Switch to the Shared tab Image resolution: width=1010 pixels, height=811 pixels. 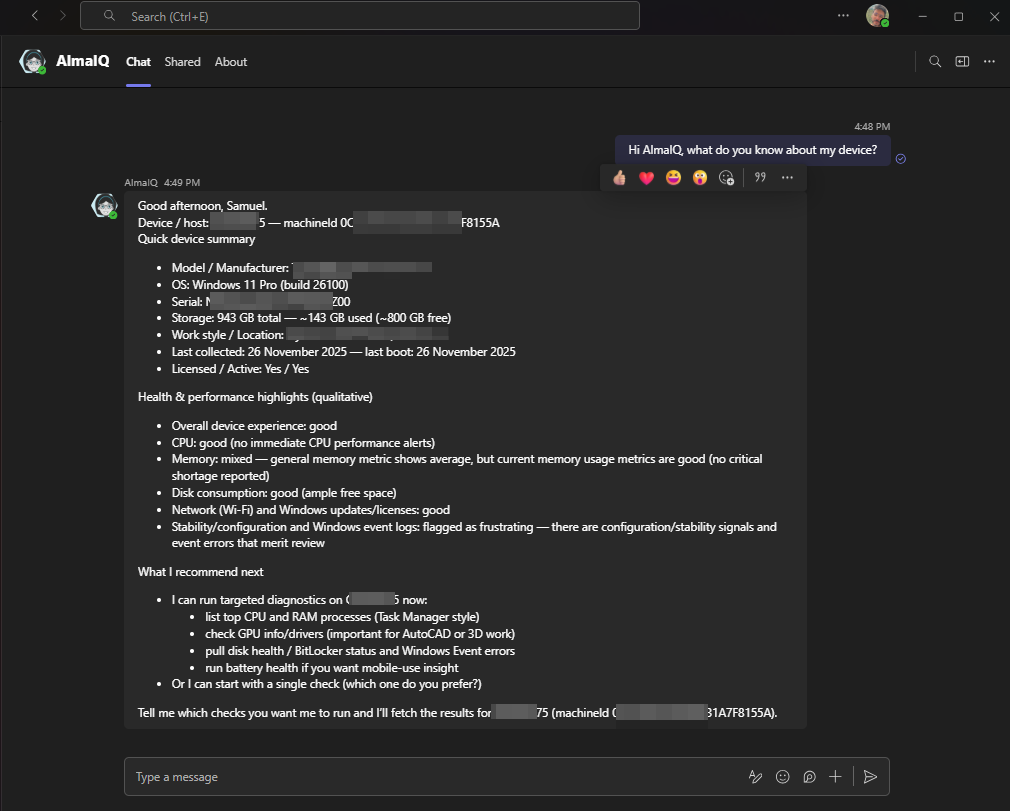coord(182,62)
